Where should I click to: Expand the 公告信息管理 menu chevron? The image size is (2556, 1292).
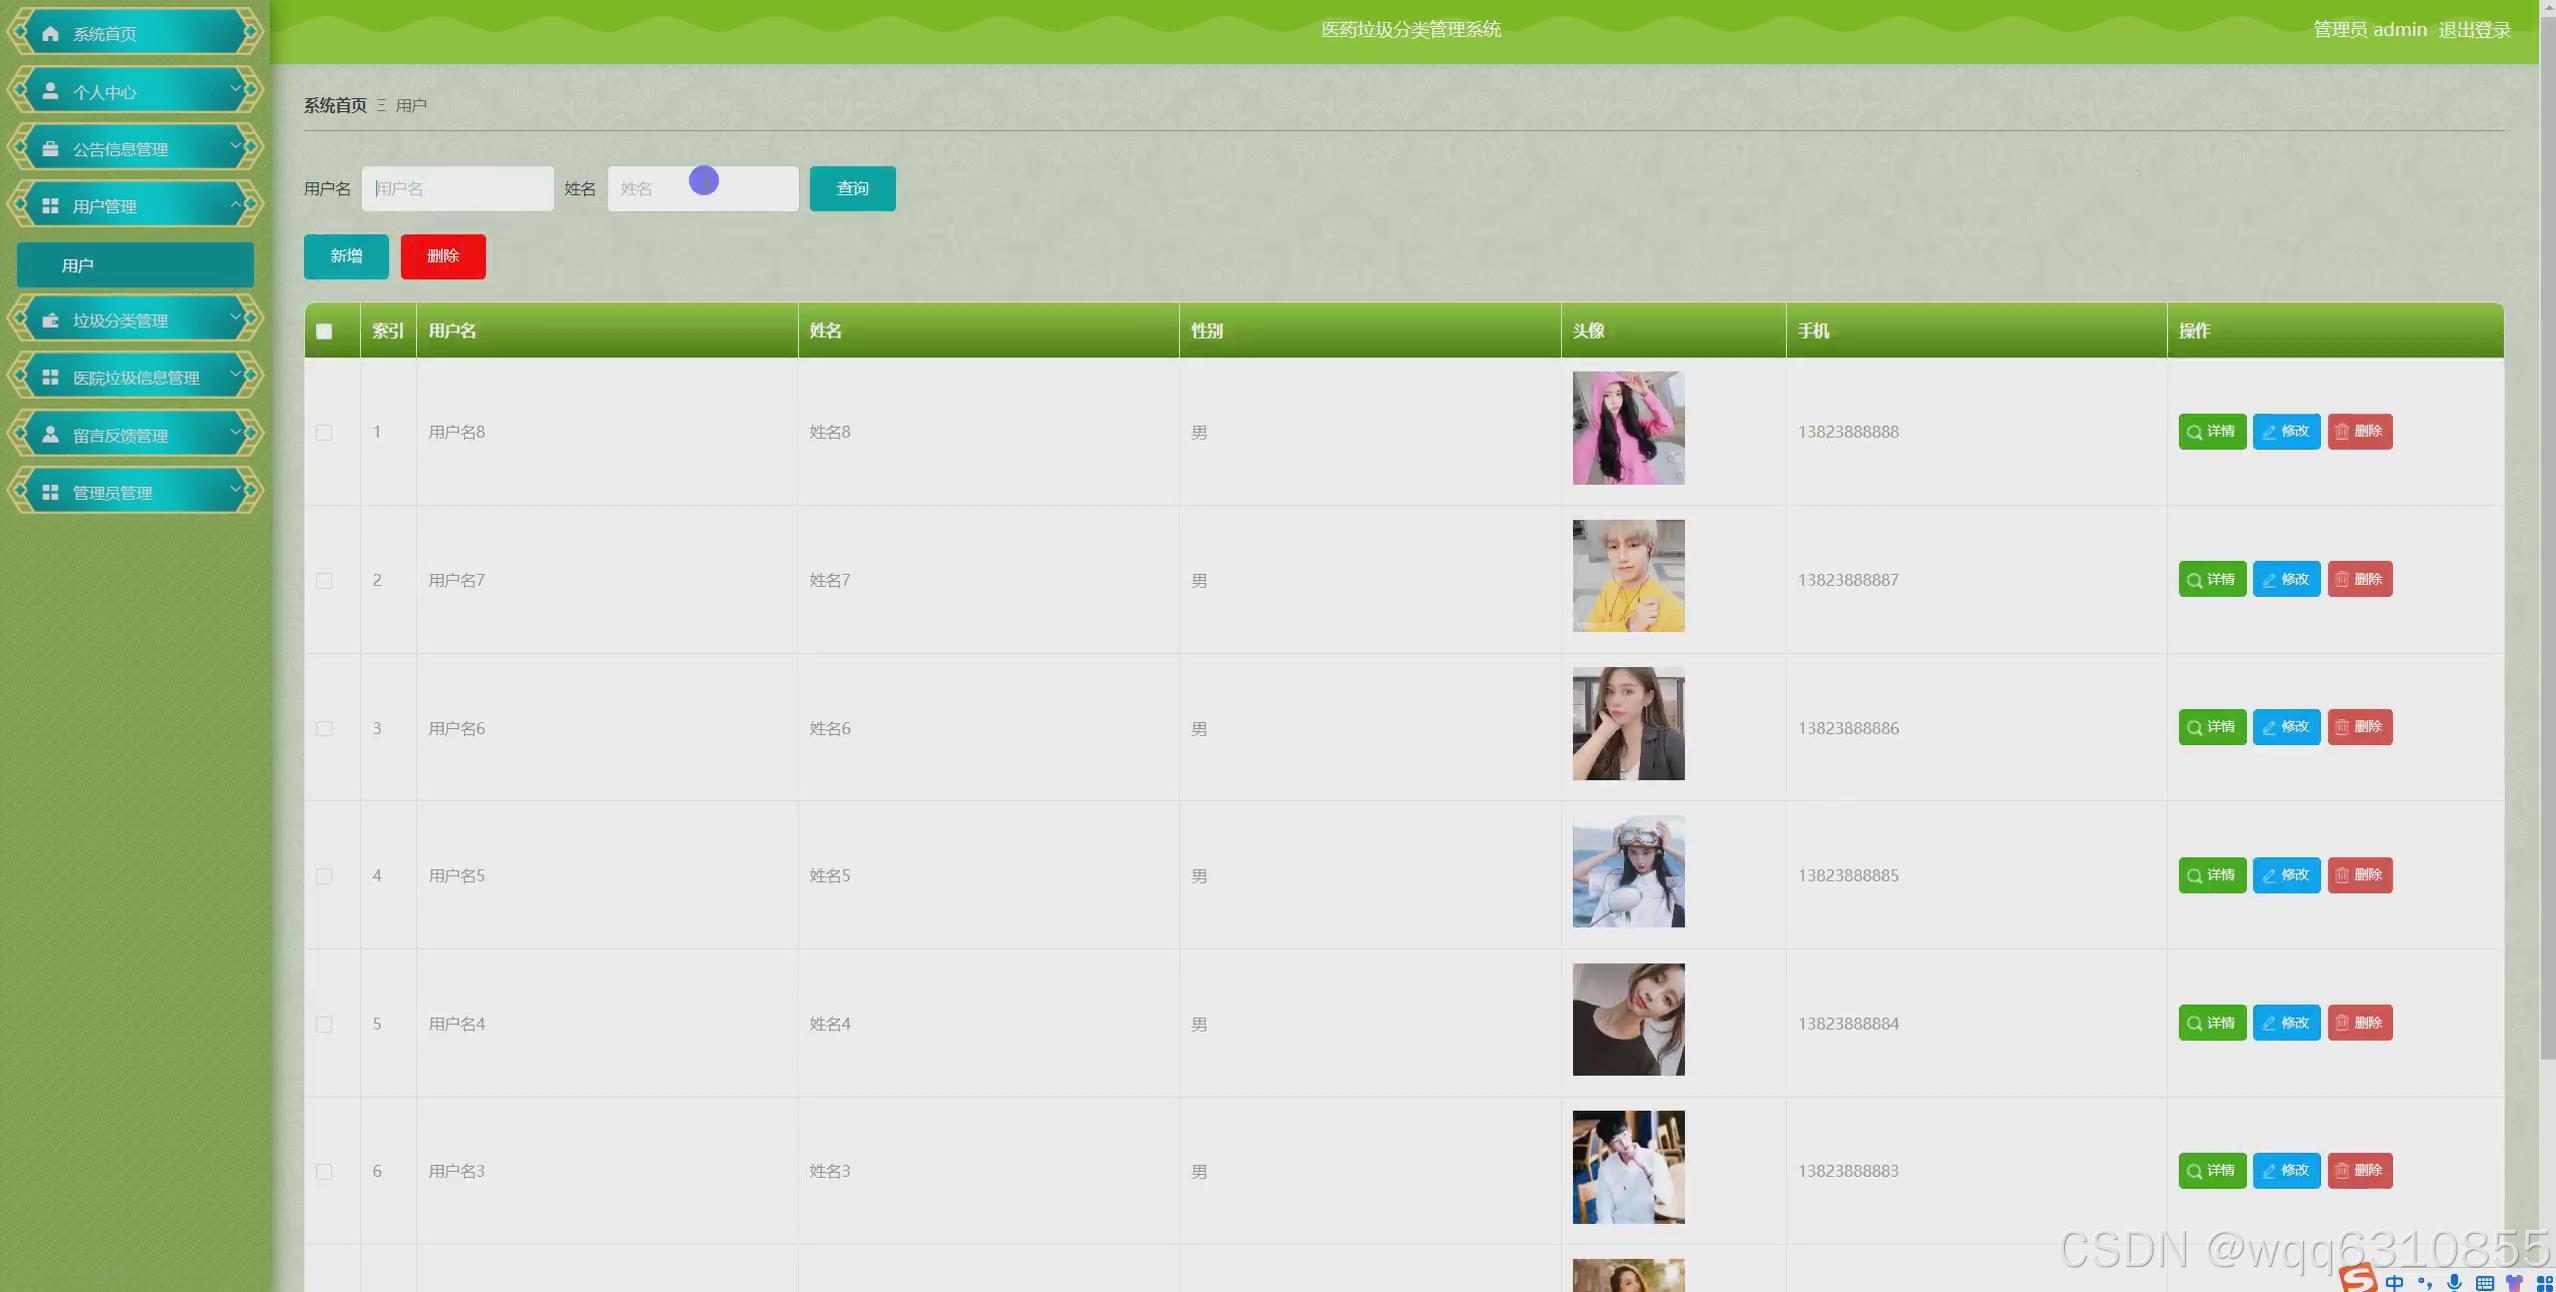[236, 146]
